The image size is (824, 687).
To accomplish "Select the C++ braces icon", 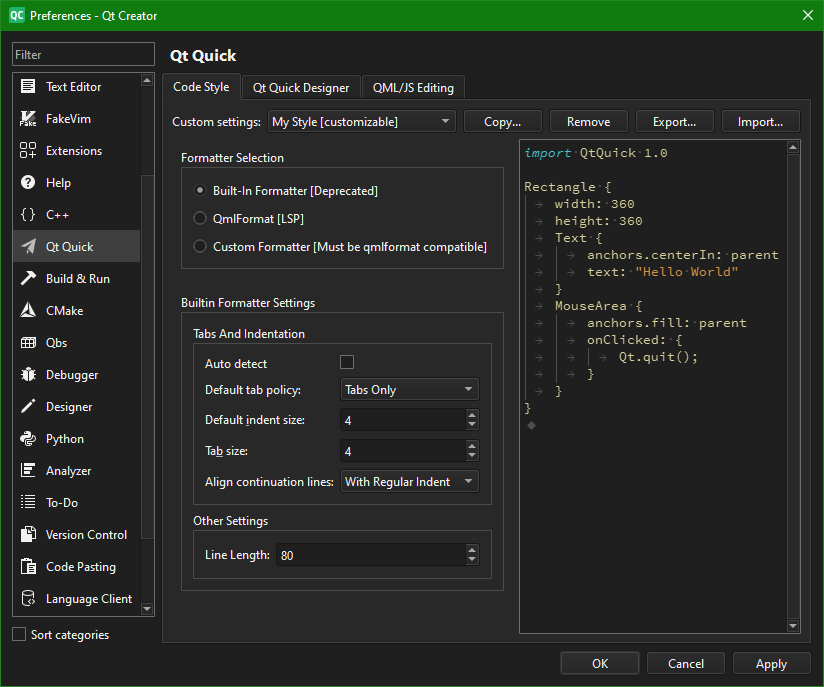I will [28, 214].
